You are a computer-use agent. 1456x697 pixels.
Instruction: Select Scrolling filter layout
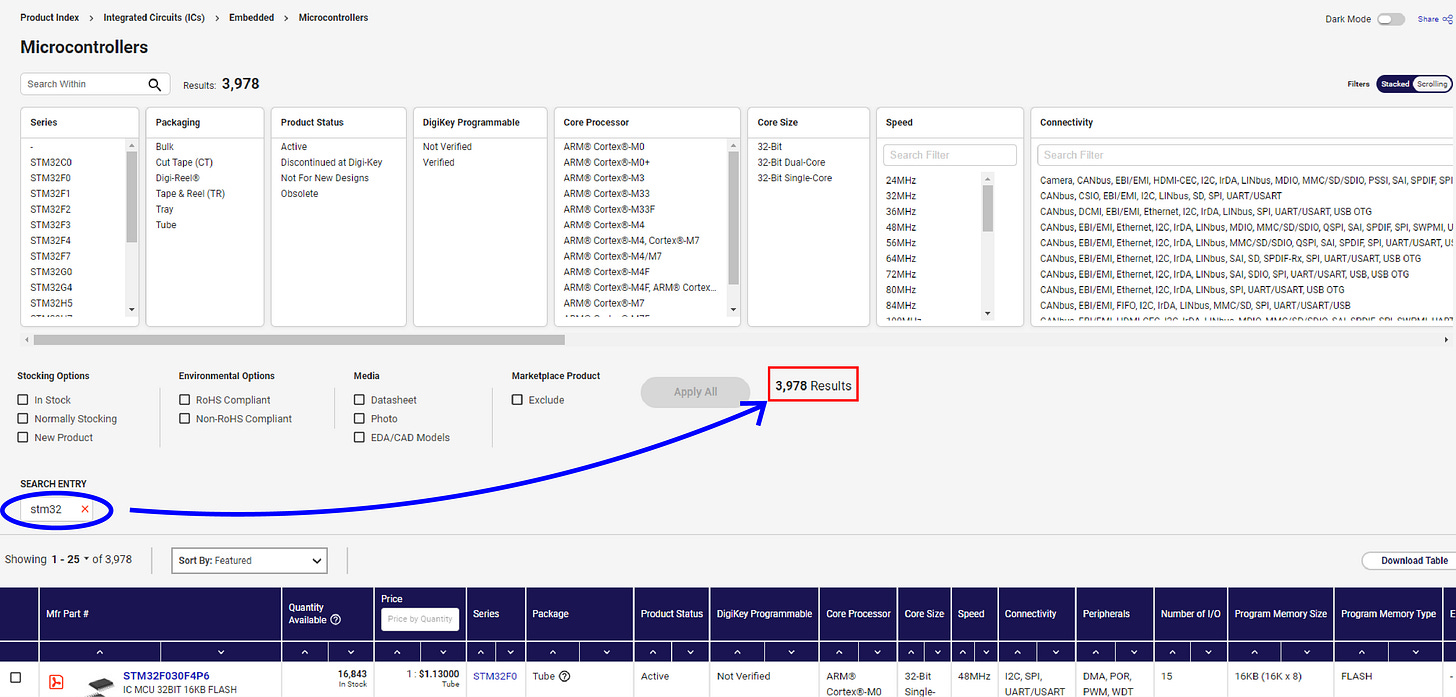1432,84
